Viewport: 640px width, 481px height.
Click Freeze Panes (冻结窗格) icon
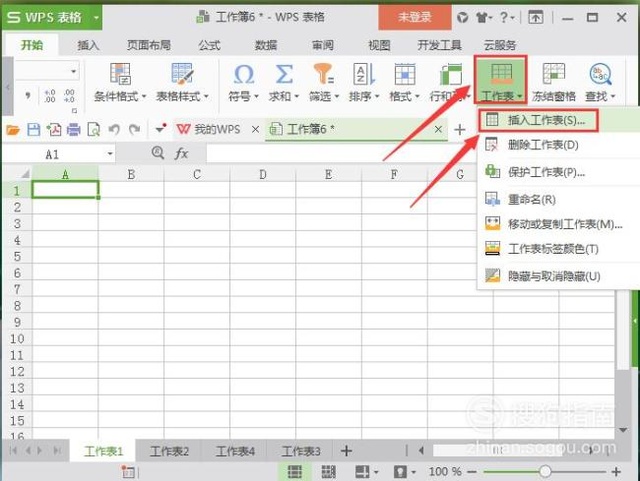pos(553,74)
